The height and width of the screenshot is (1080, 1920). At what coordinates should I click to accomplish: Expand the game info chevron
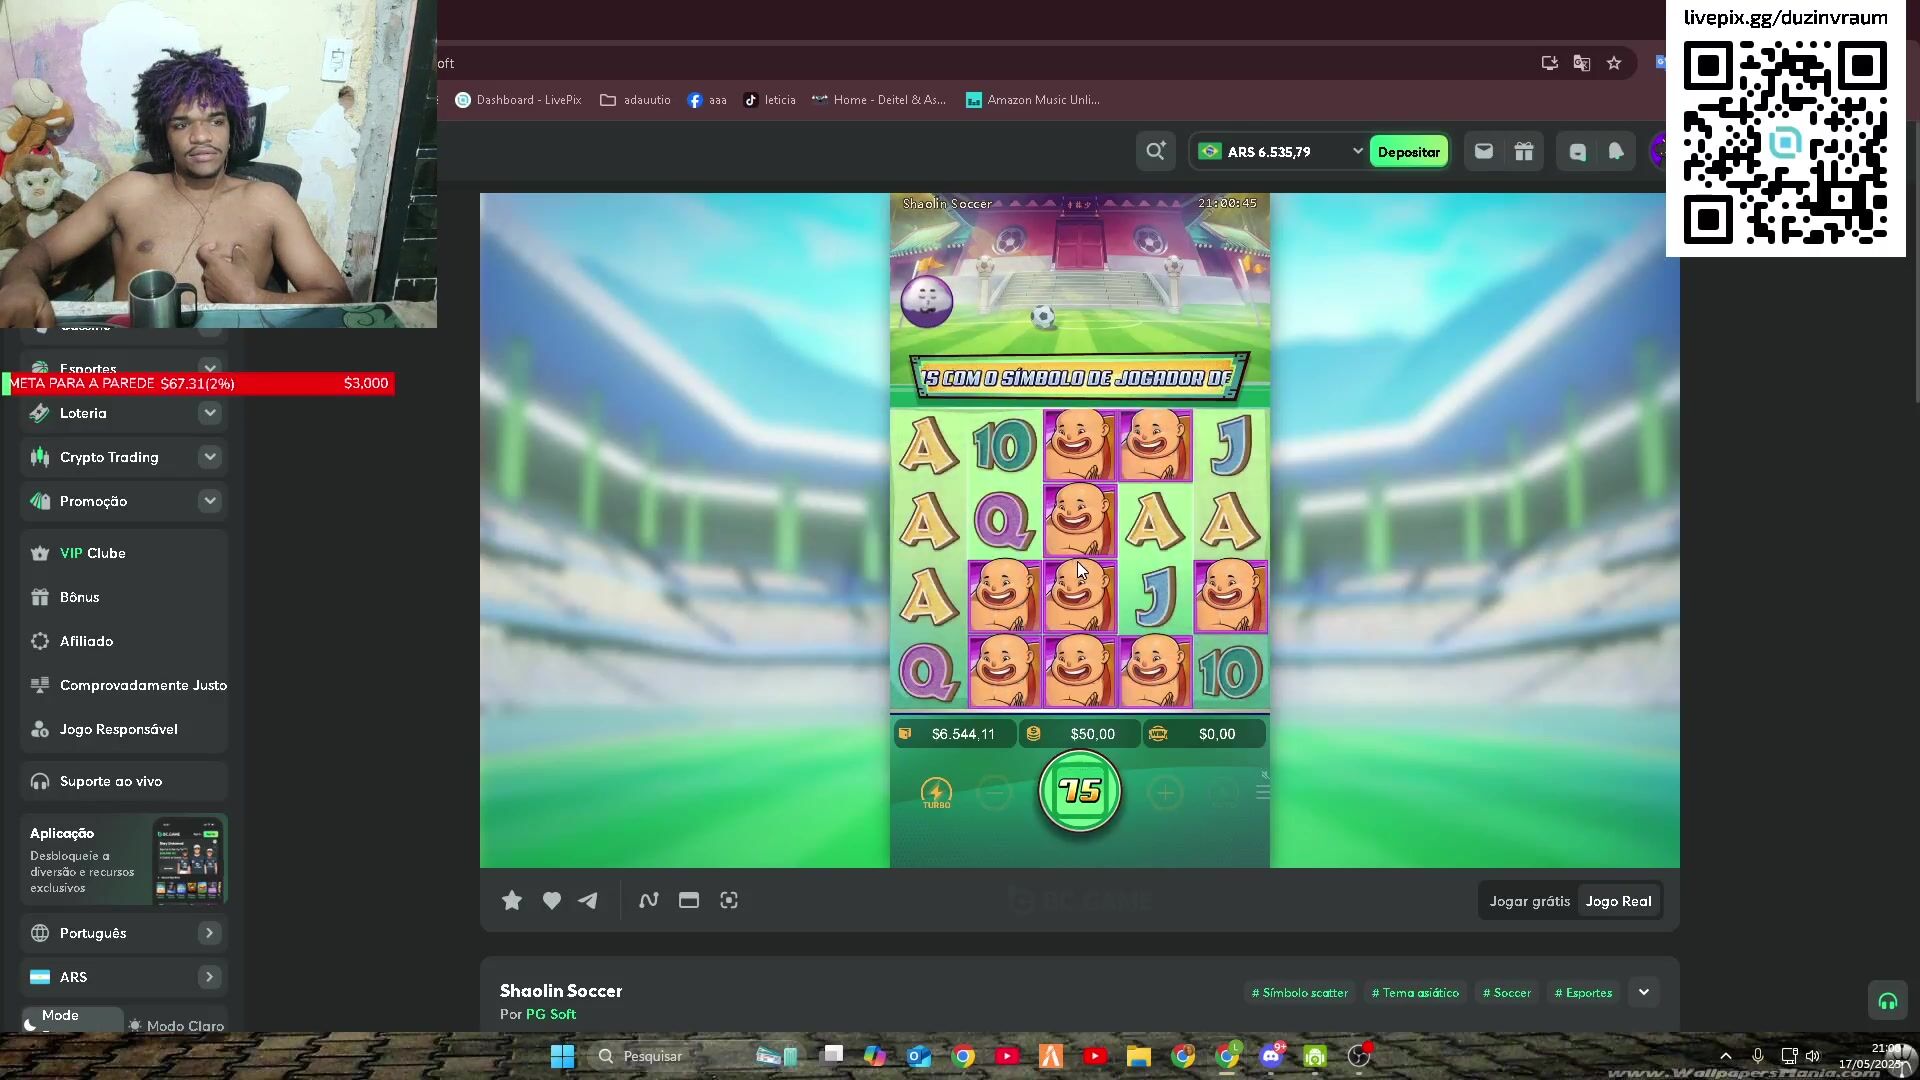pyautogui.click(x=1644, y=993)
